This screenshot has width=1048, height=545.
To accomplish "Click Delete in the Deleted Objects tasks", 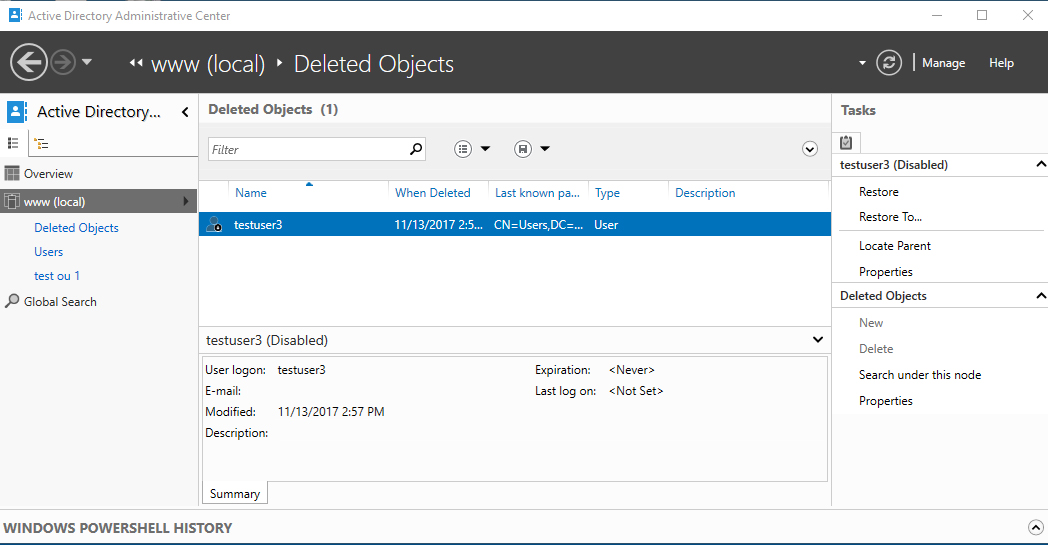I will [876, 348].
